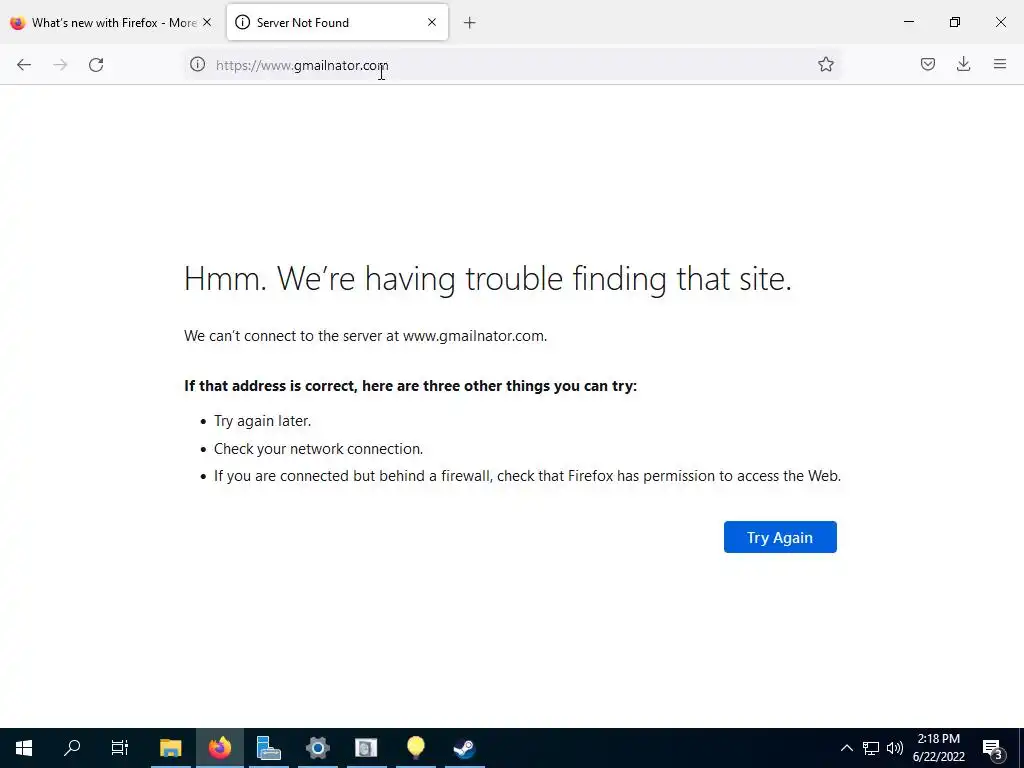Open the disk image app in taskbar
Screen dimensions: 1024x768
(x=366, y=748)
